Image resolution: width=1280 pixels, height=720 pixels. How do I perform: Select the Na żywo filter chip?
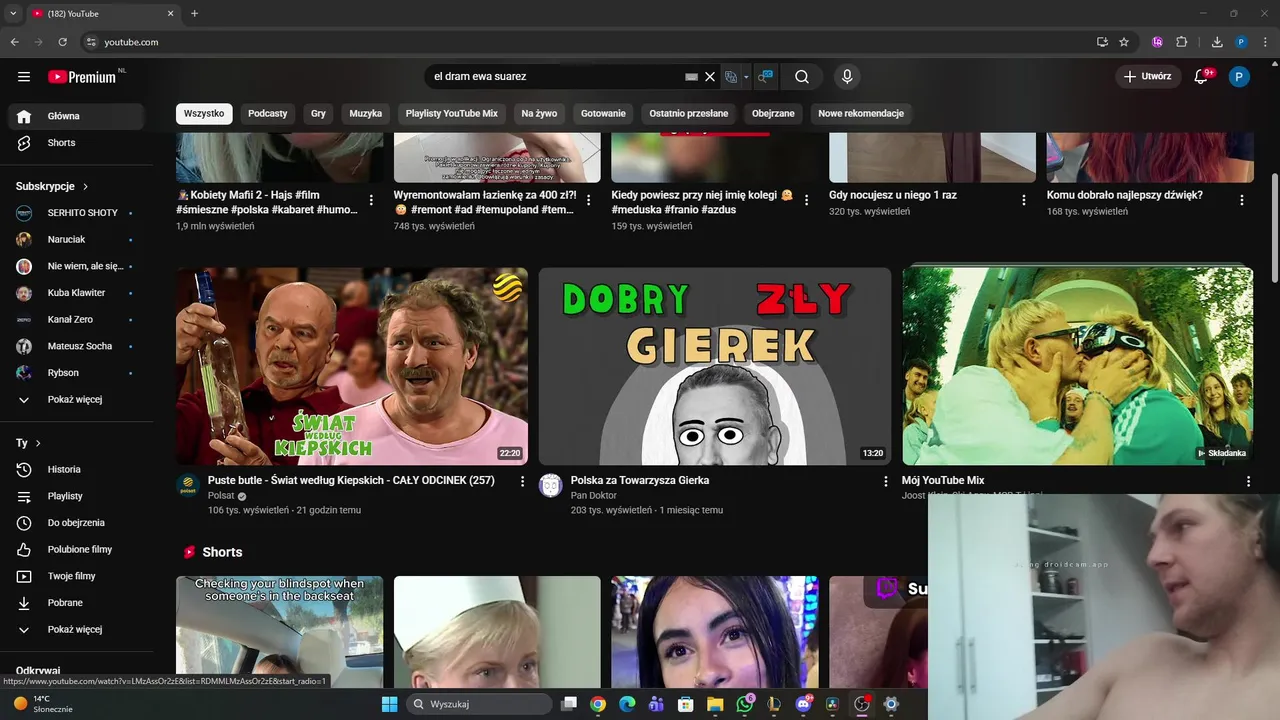(540, 113)
